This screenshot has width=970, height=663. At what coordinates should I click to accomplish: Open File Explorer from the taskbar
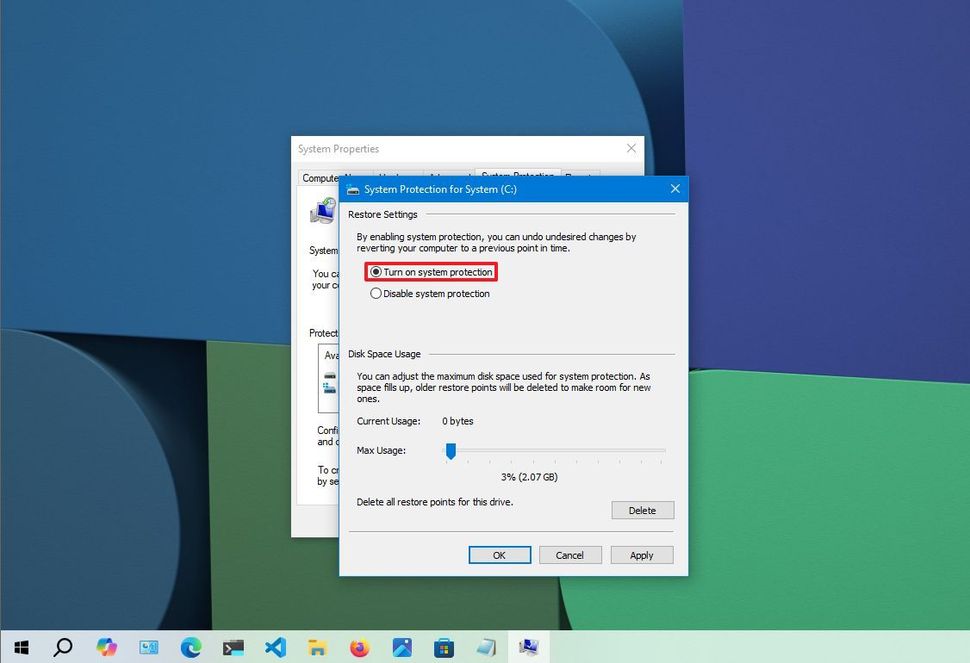(x=317, y=647)
